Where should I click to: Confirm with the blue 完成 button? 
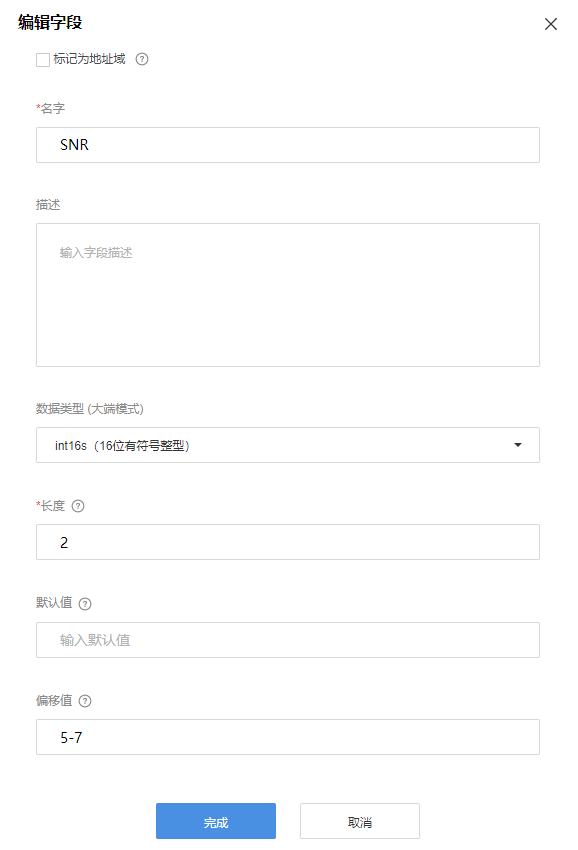216,821
